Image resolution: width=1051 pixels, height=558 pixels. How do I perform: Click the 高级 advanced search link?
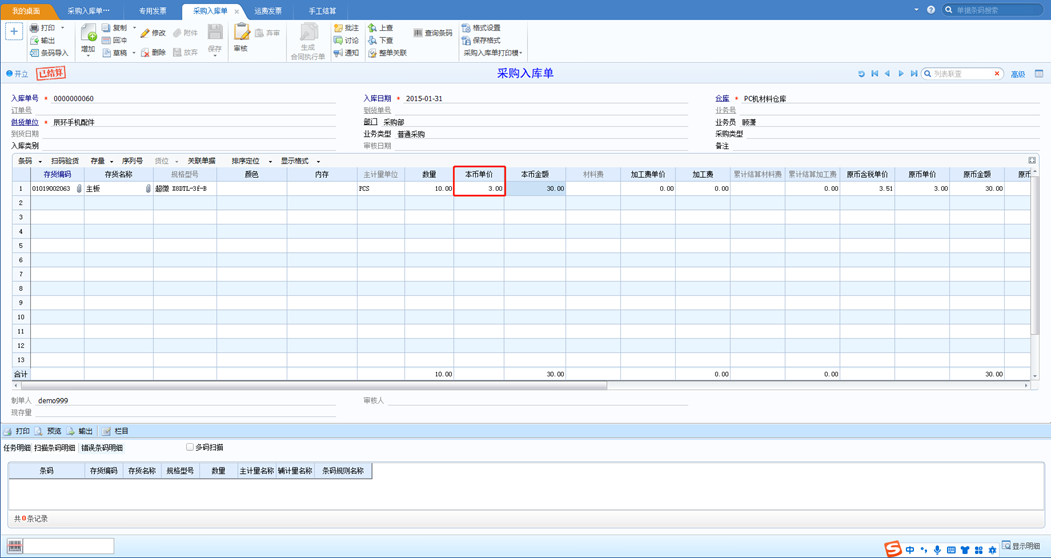click(1017, 74)
